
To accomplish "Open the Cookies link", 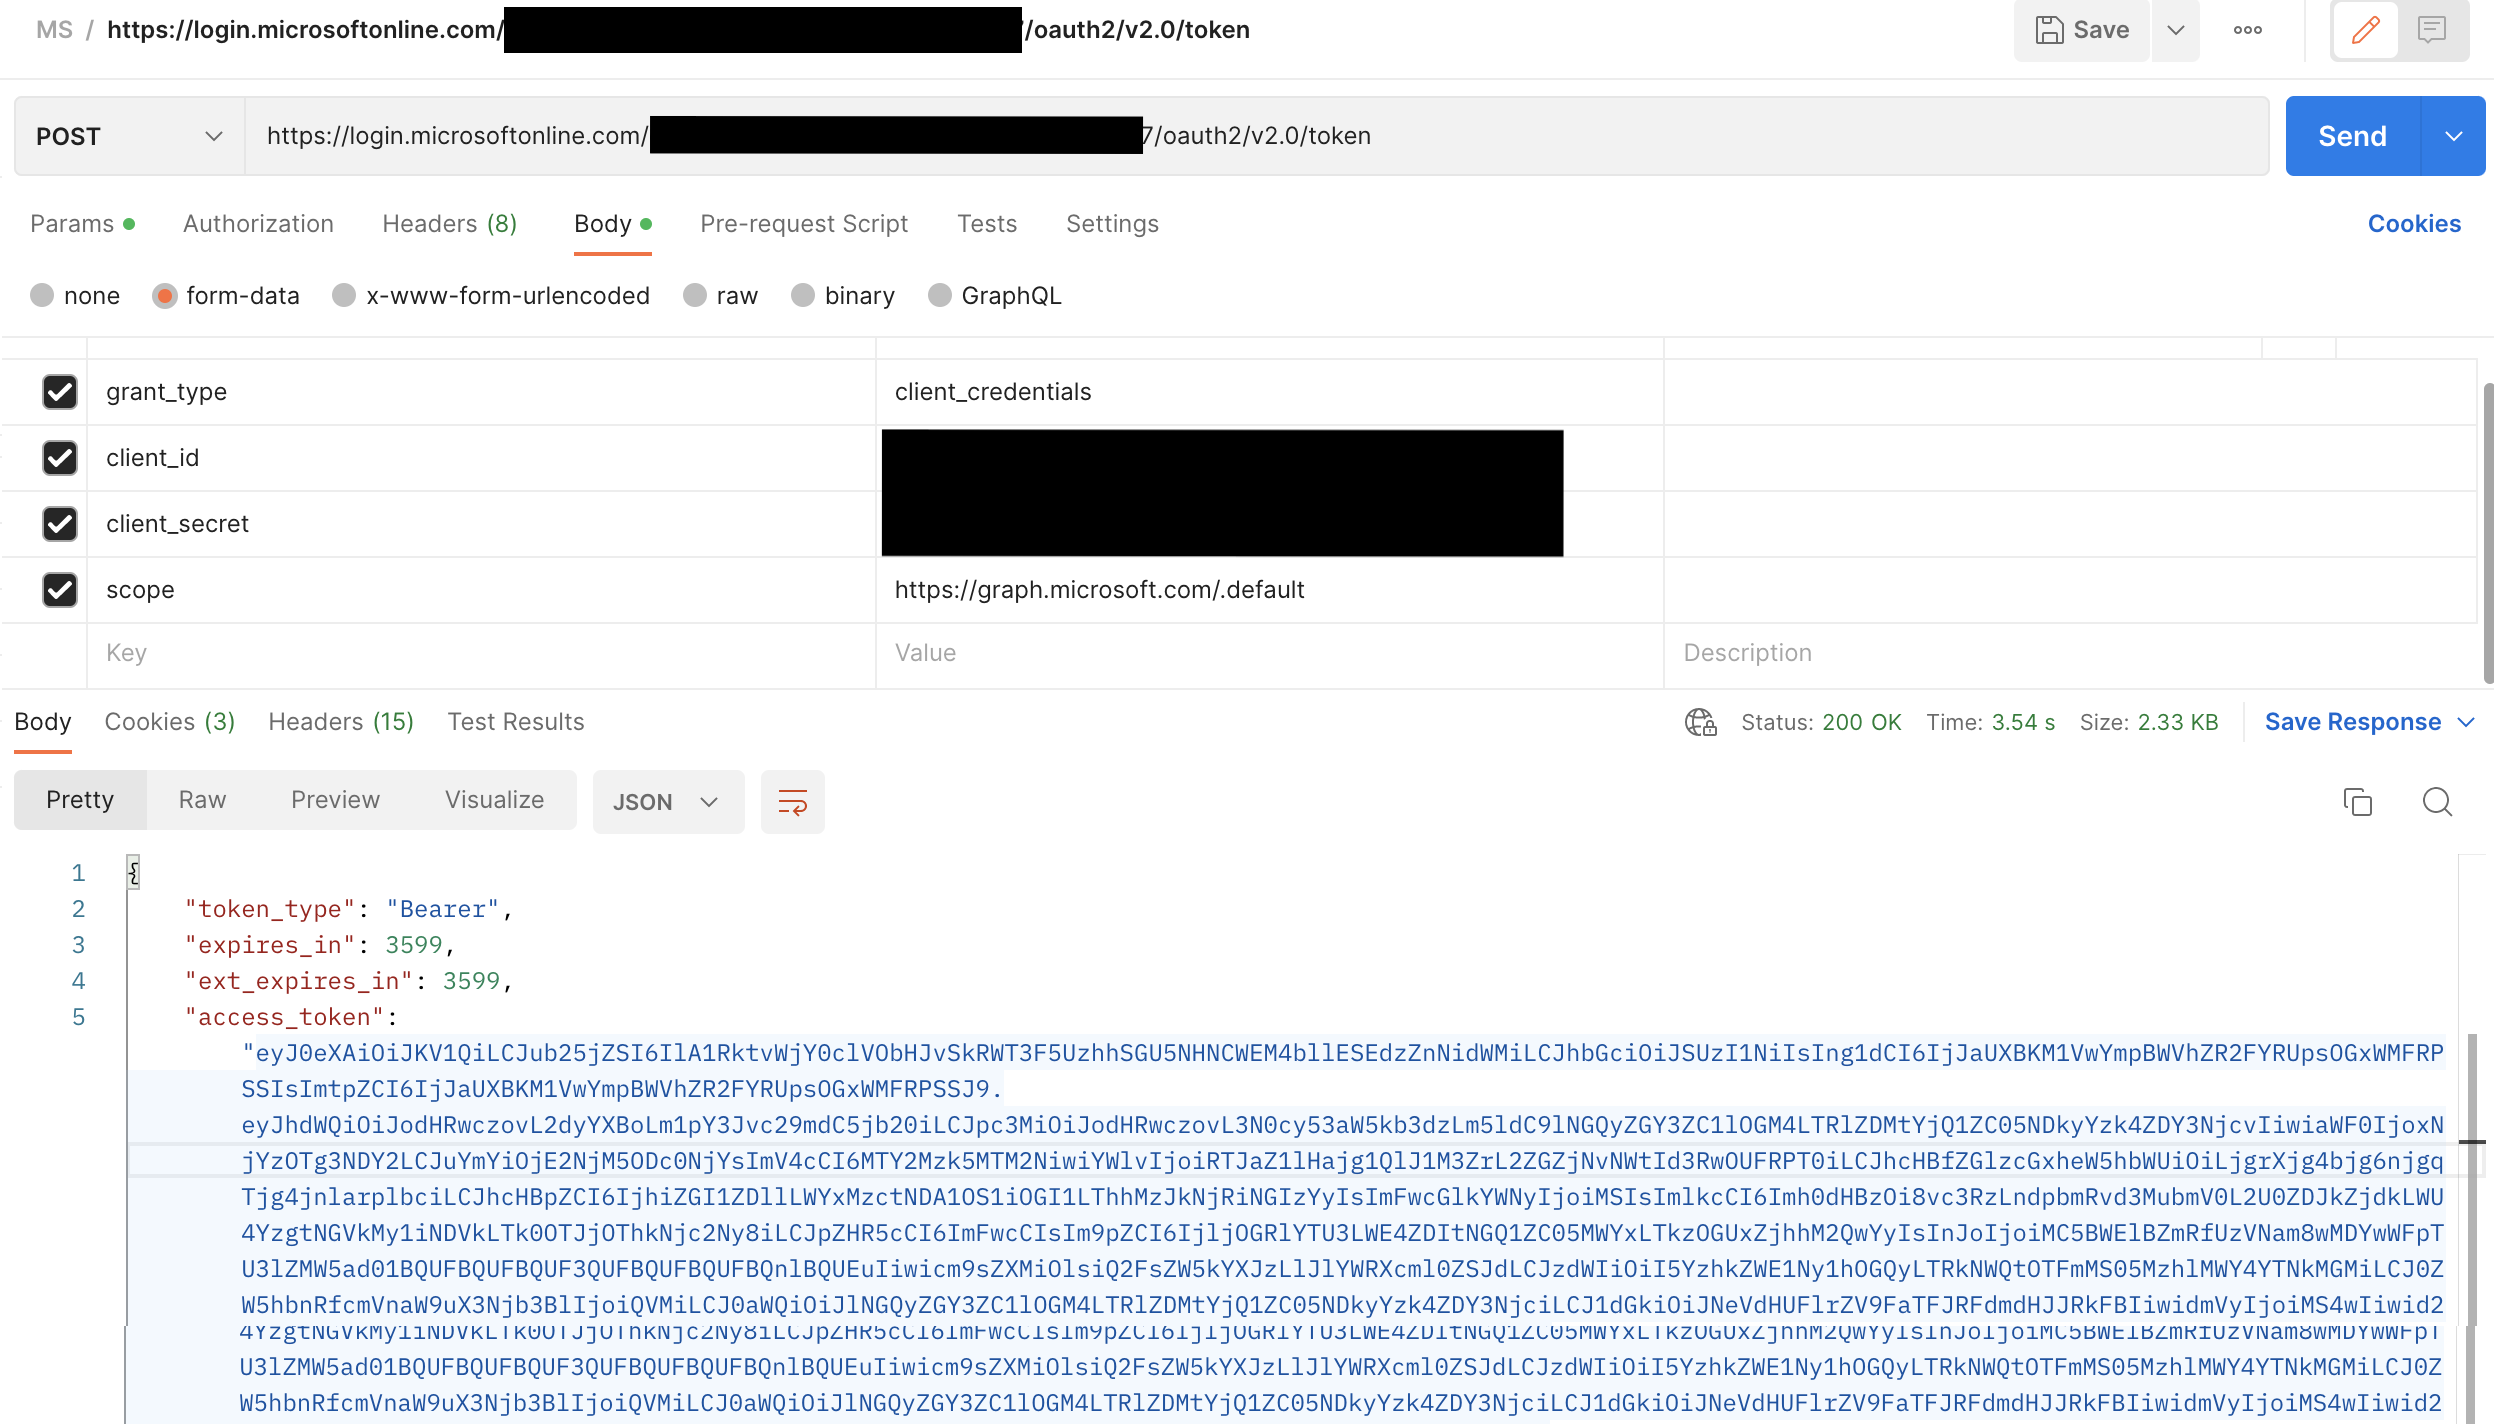I will tap(2414, 224).
